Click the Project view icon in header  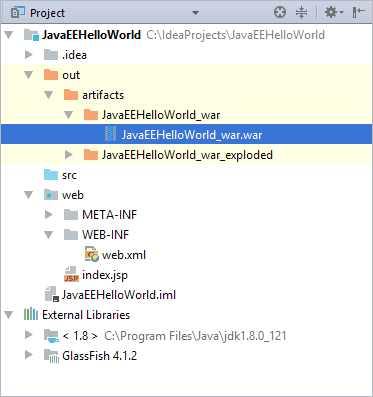click(x=18, y=13)
